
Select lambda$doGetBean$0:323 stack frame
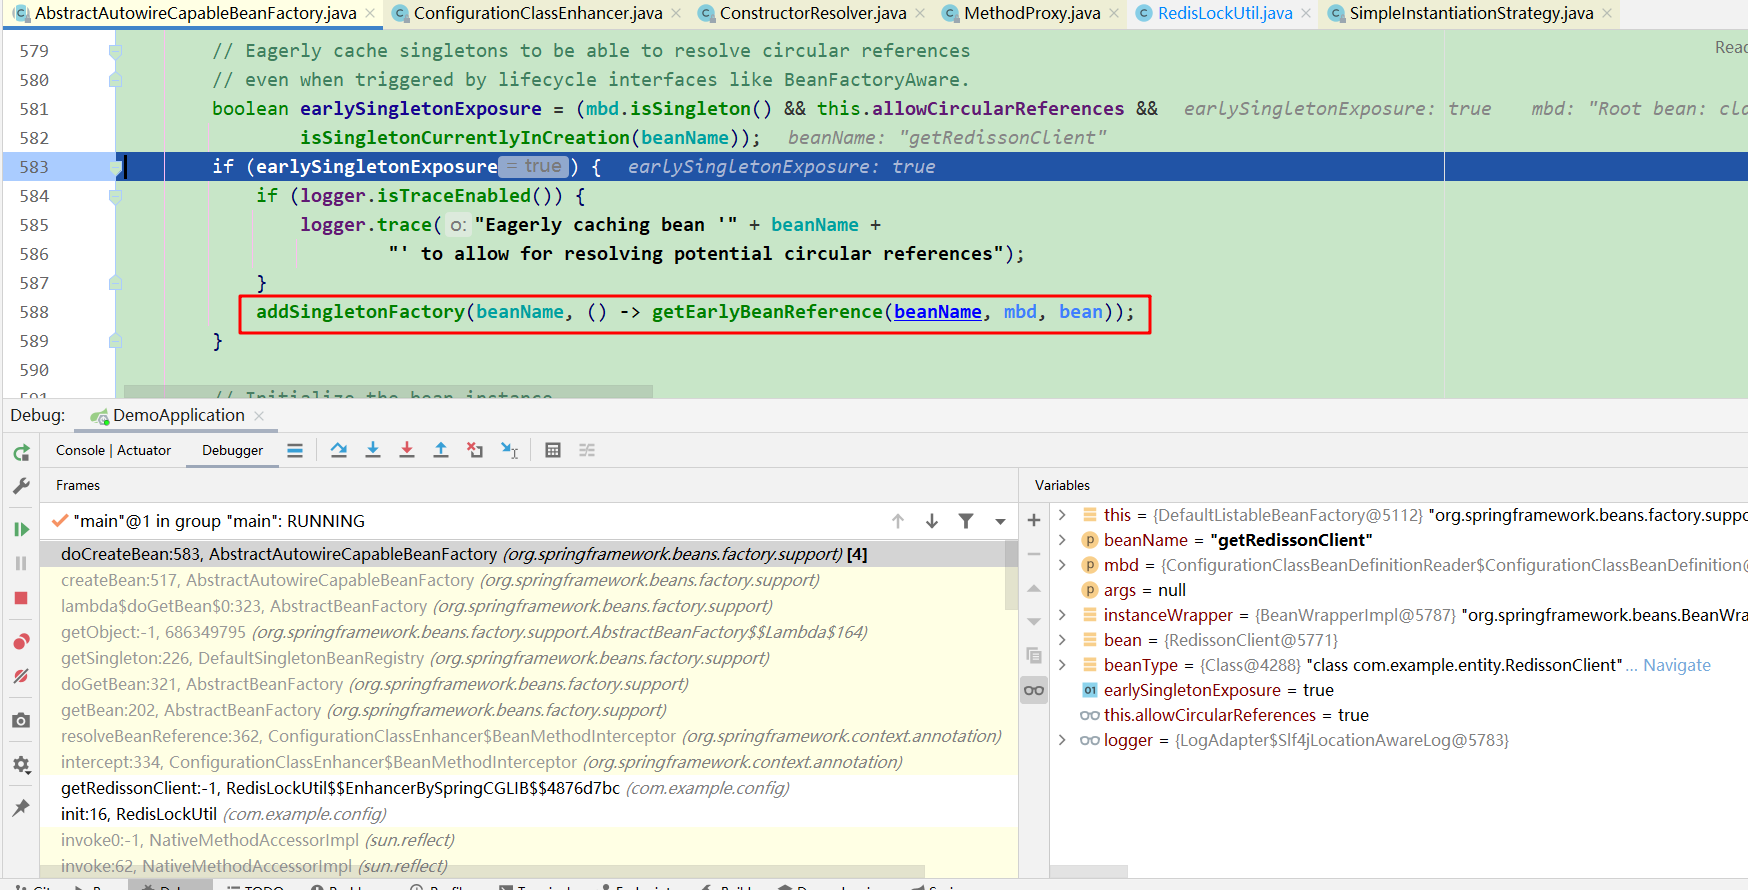pos(528,606)
